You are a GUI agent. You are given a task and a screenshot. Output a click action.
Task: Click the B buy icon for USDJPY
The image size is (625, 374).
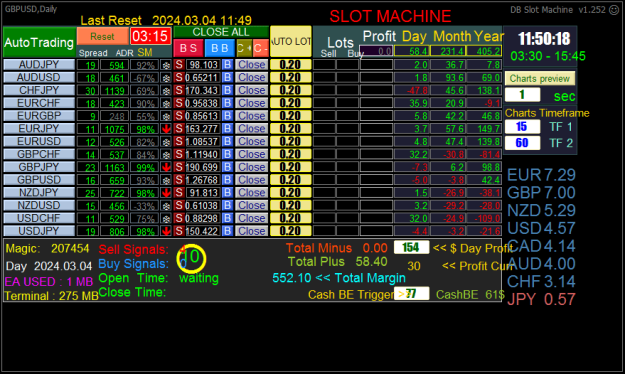(227, 231)
